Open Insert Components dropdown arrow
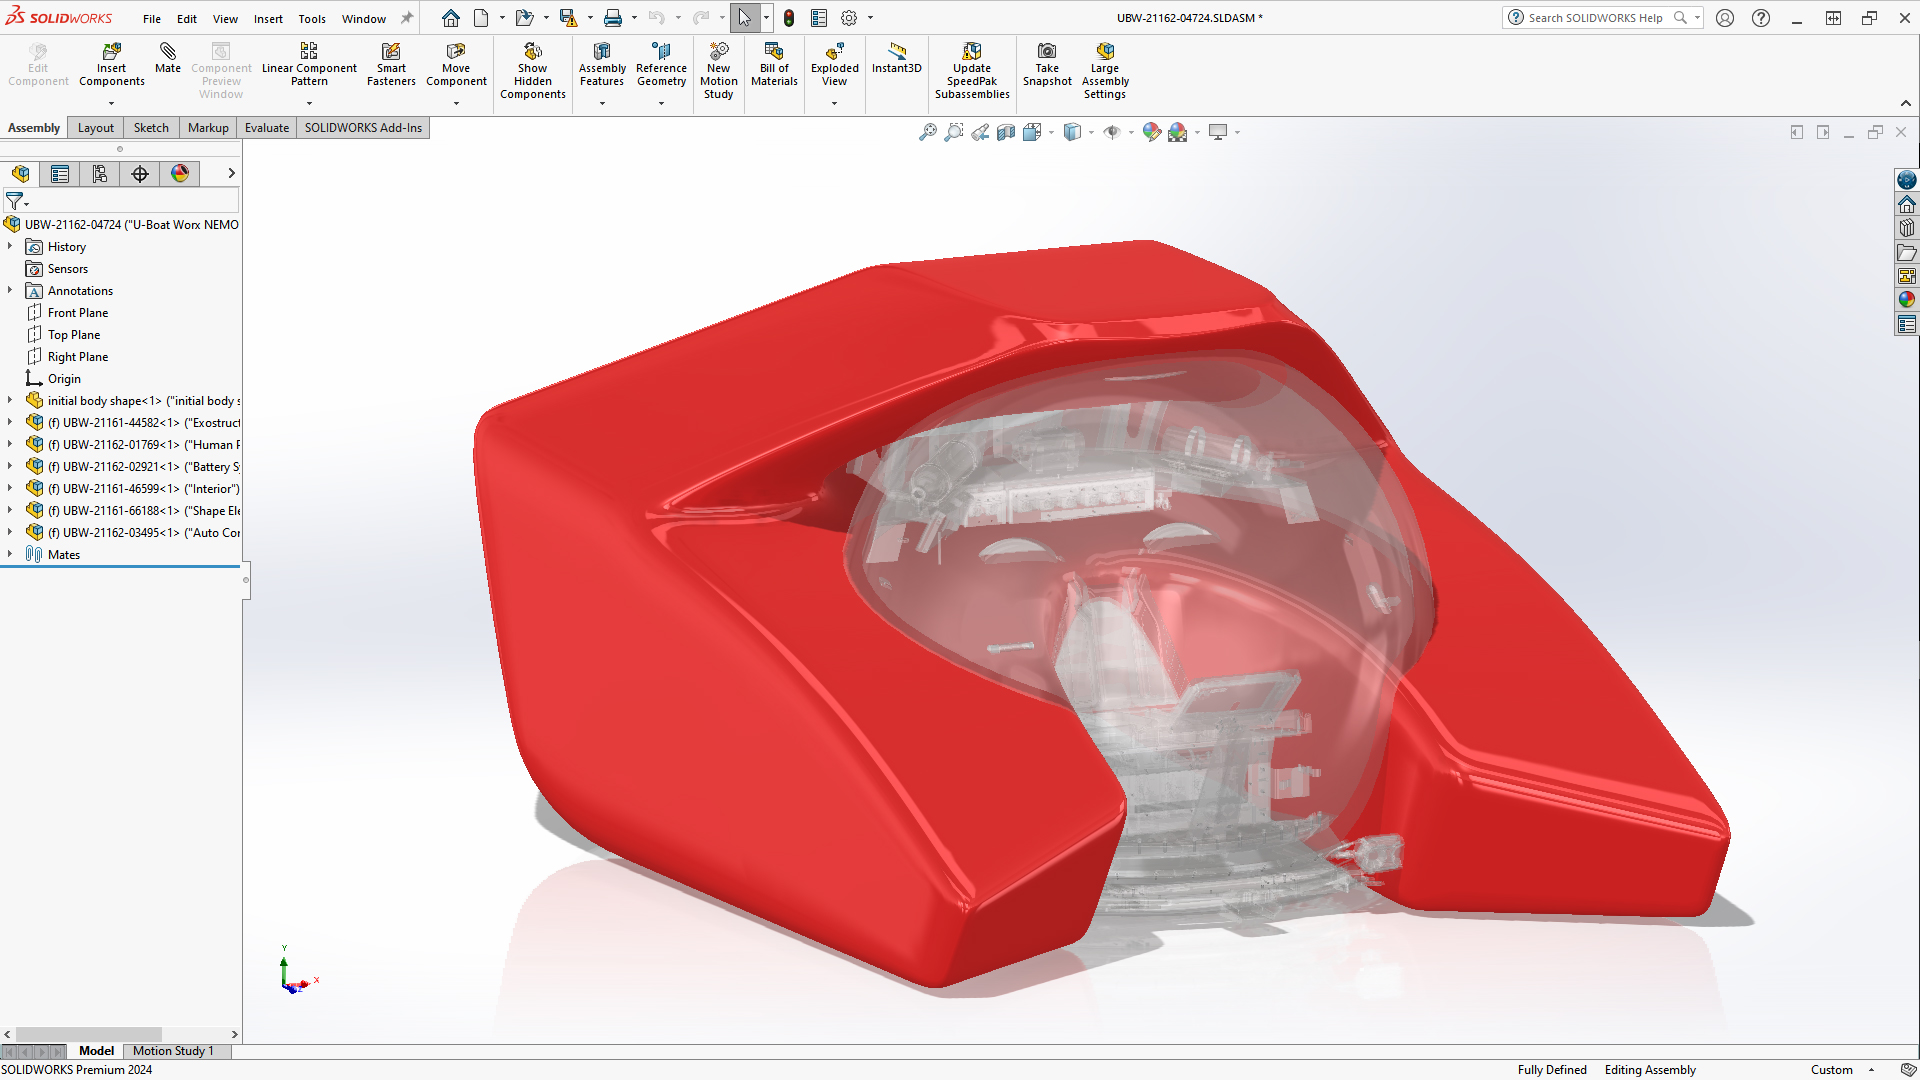 click(111, 103)
